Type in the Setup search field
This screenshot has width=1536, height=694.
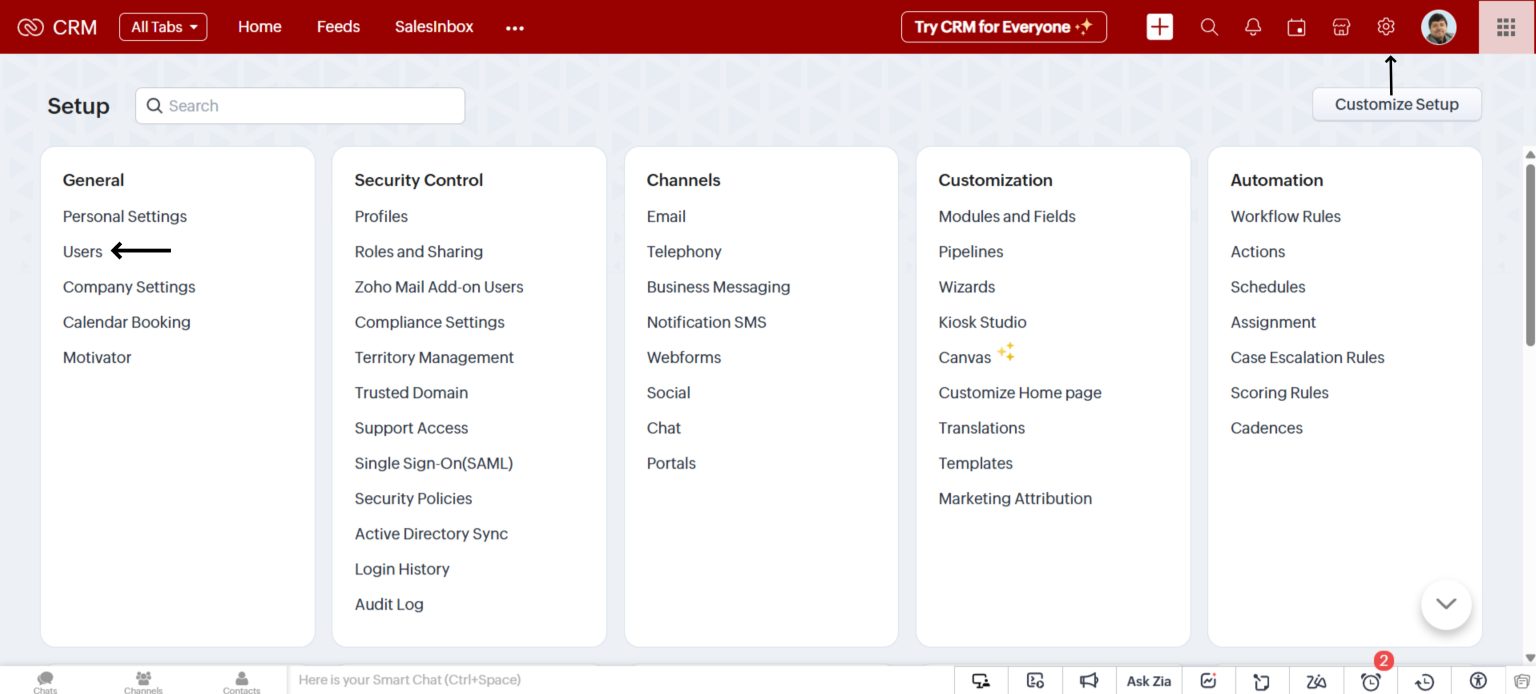299,105
